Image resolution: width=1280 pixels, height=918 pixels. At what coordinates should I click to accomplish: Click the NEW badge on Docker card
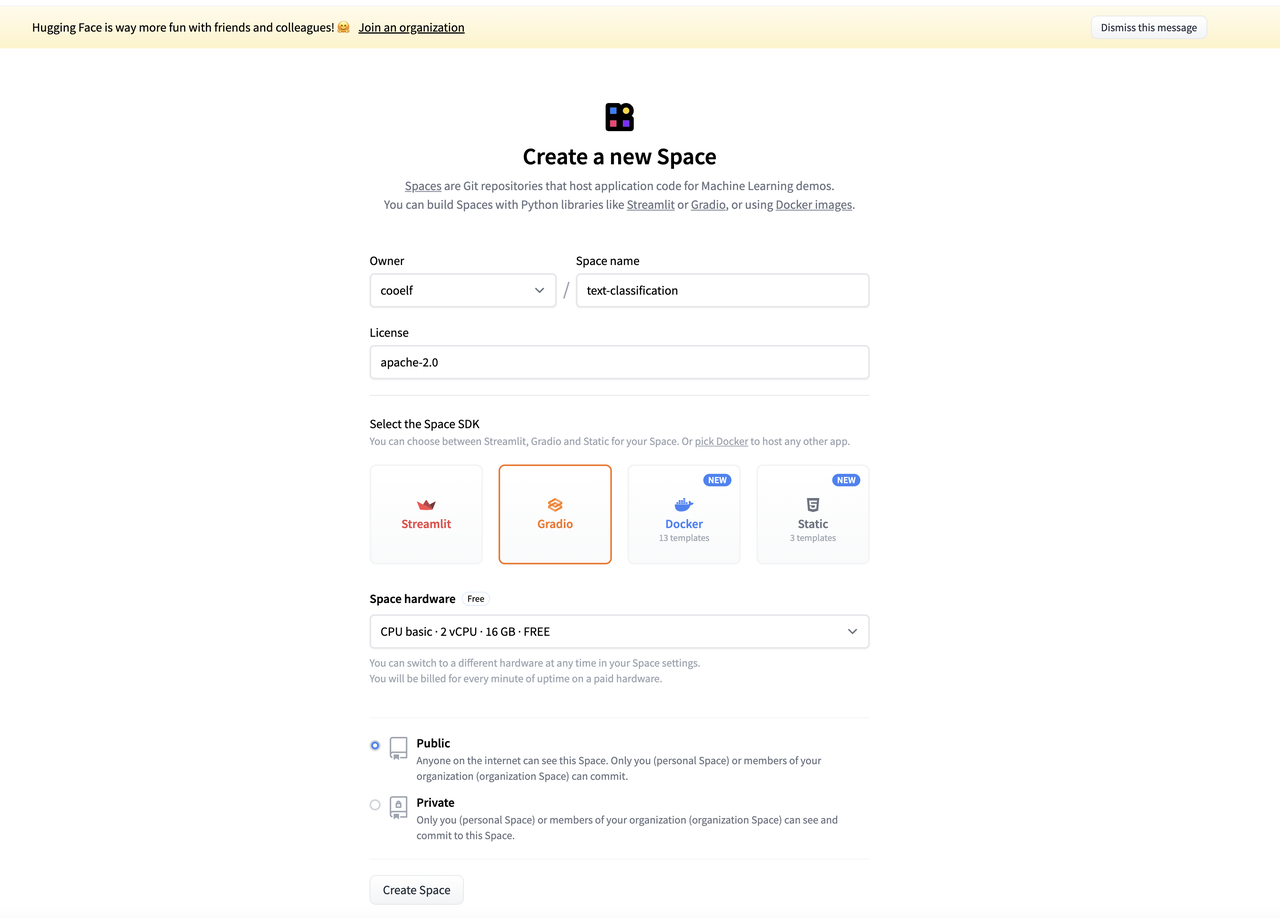point(717,480)
